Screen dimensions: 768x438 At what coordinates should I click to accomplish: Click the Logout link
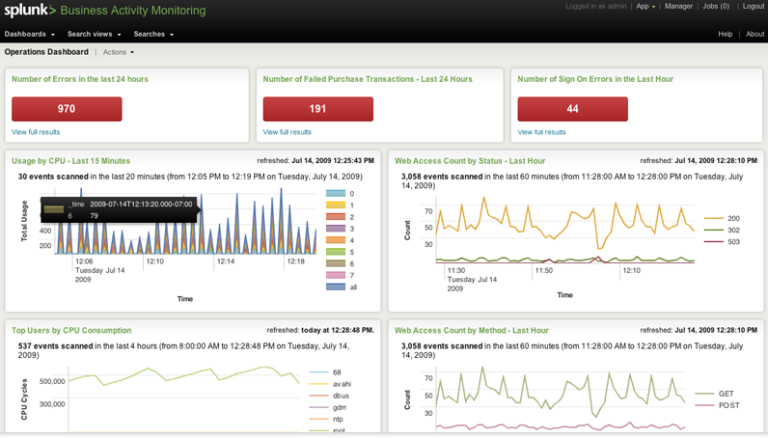(753, 6)
